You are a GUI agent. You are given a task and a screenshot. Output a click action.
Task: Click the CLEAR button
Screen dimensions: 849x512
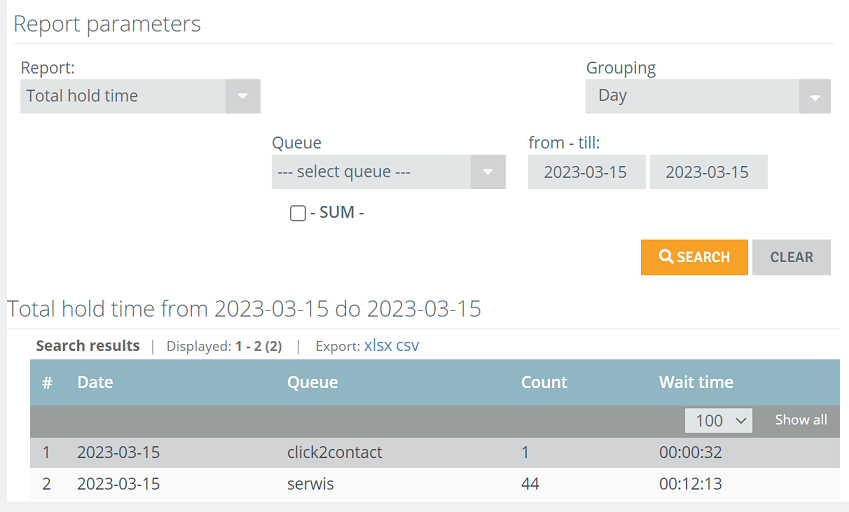pyautogui.click(x=791, y=257)
